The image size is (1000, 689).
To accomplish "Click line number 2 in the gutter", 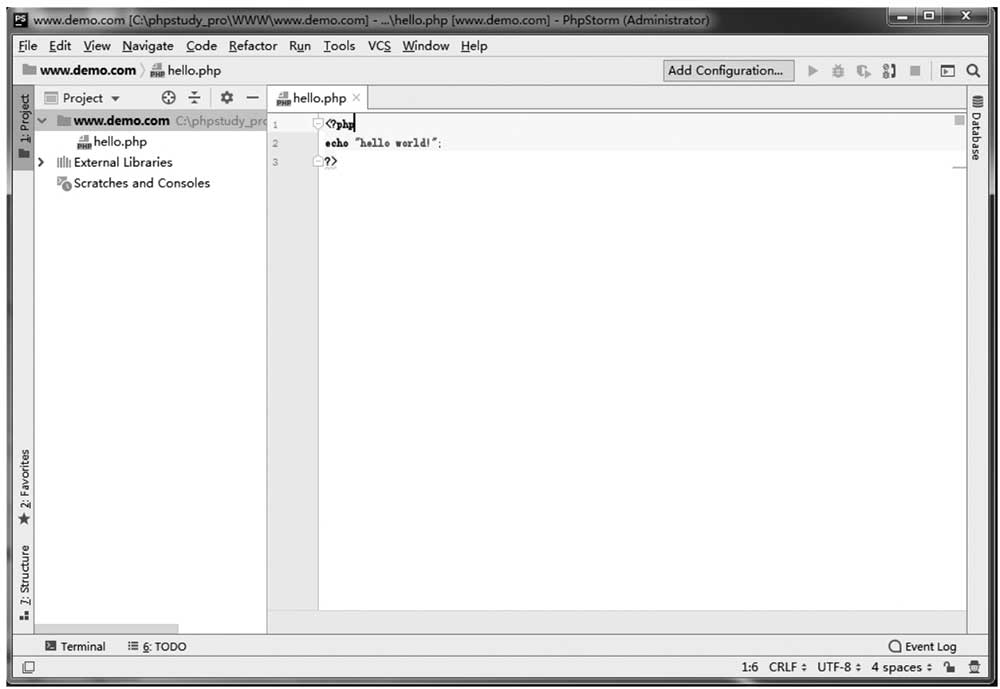I will pos(276,143).
